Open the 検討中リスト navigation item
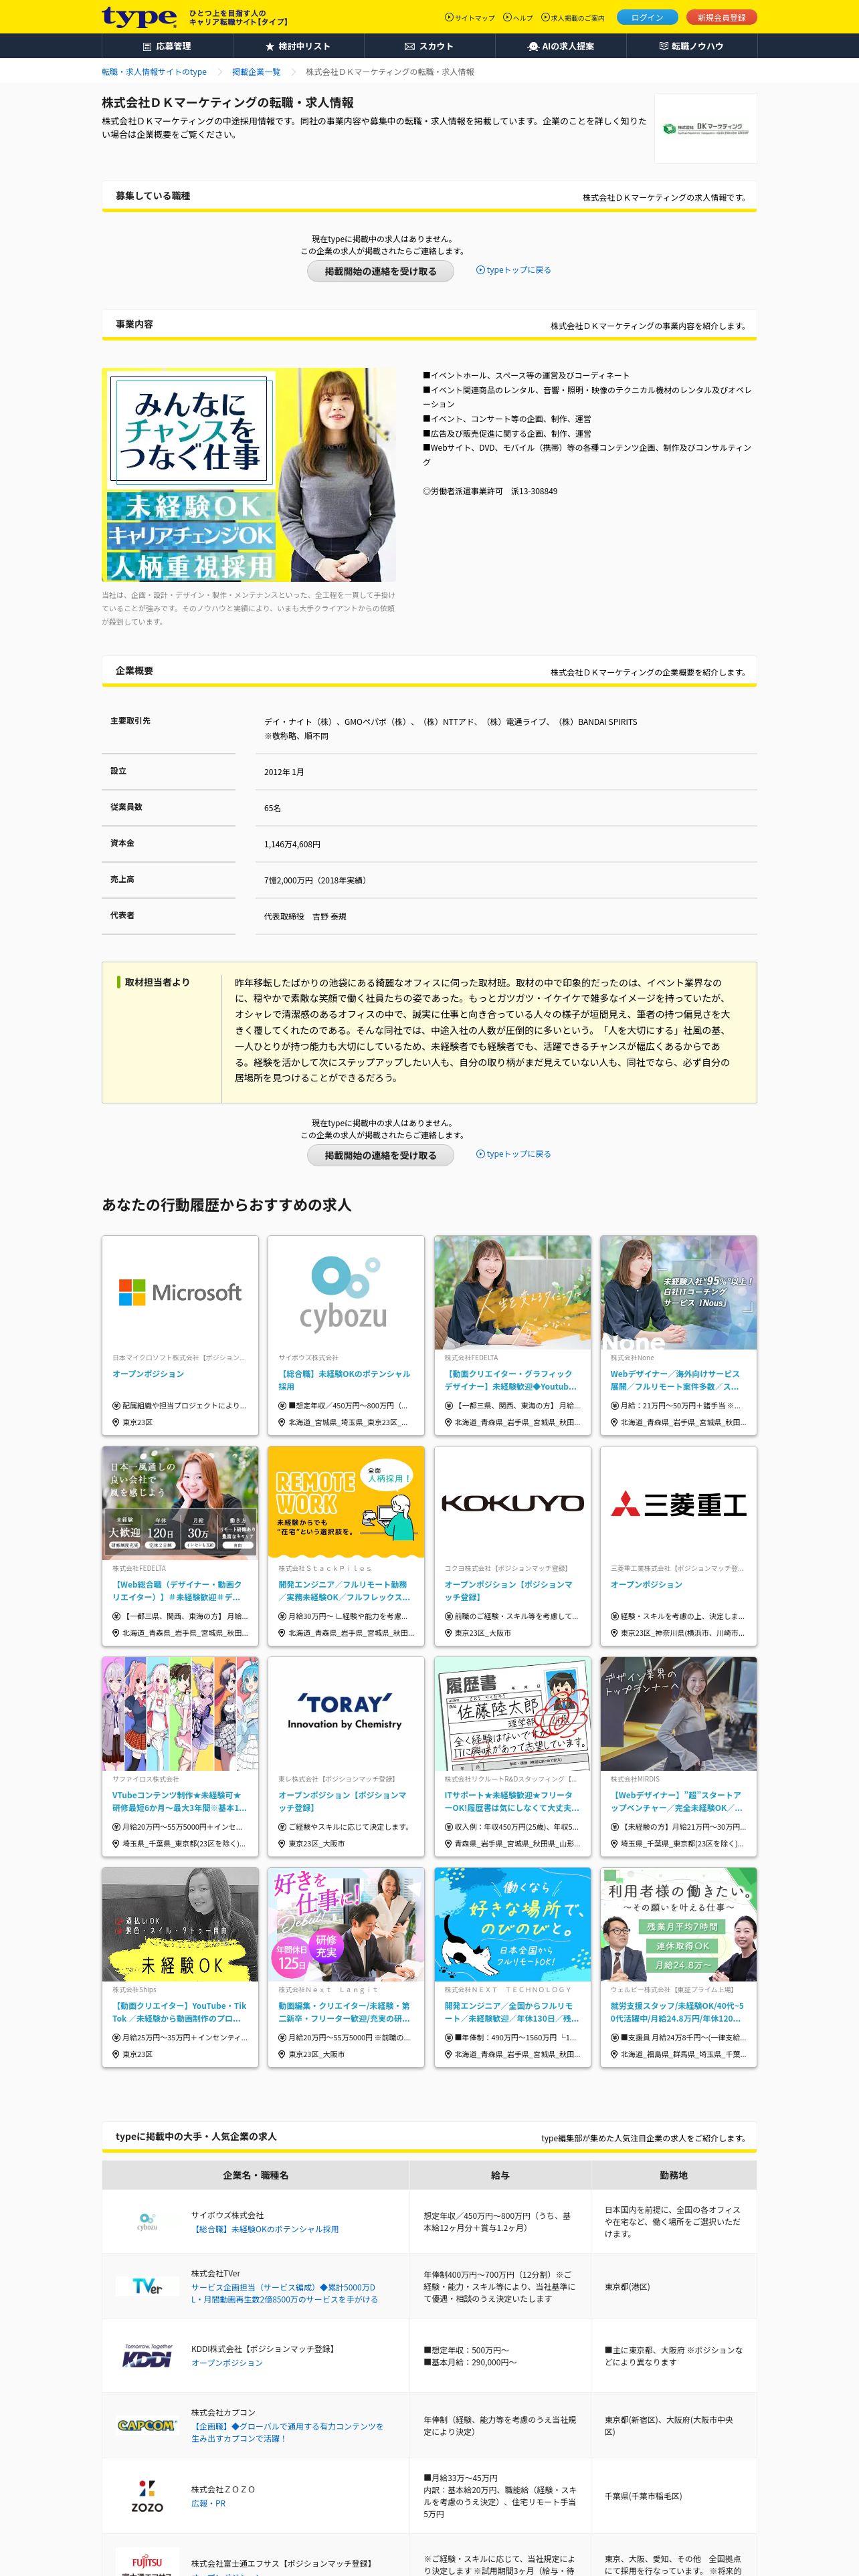The height and width of the screenshot is (2576, 859). click(x=298, y=46)
